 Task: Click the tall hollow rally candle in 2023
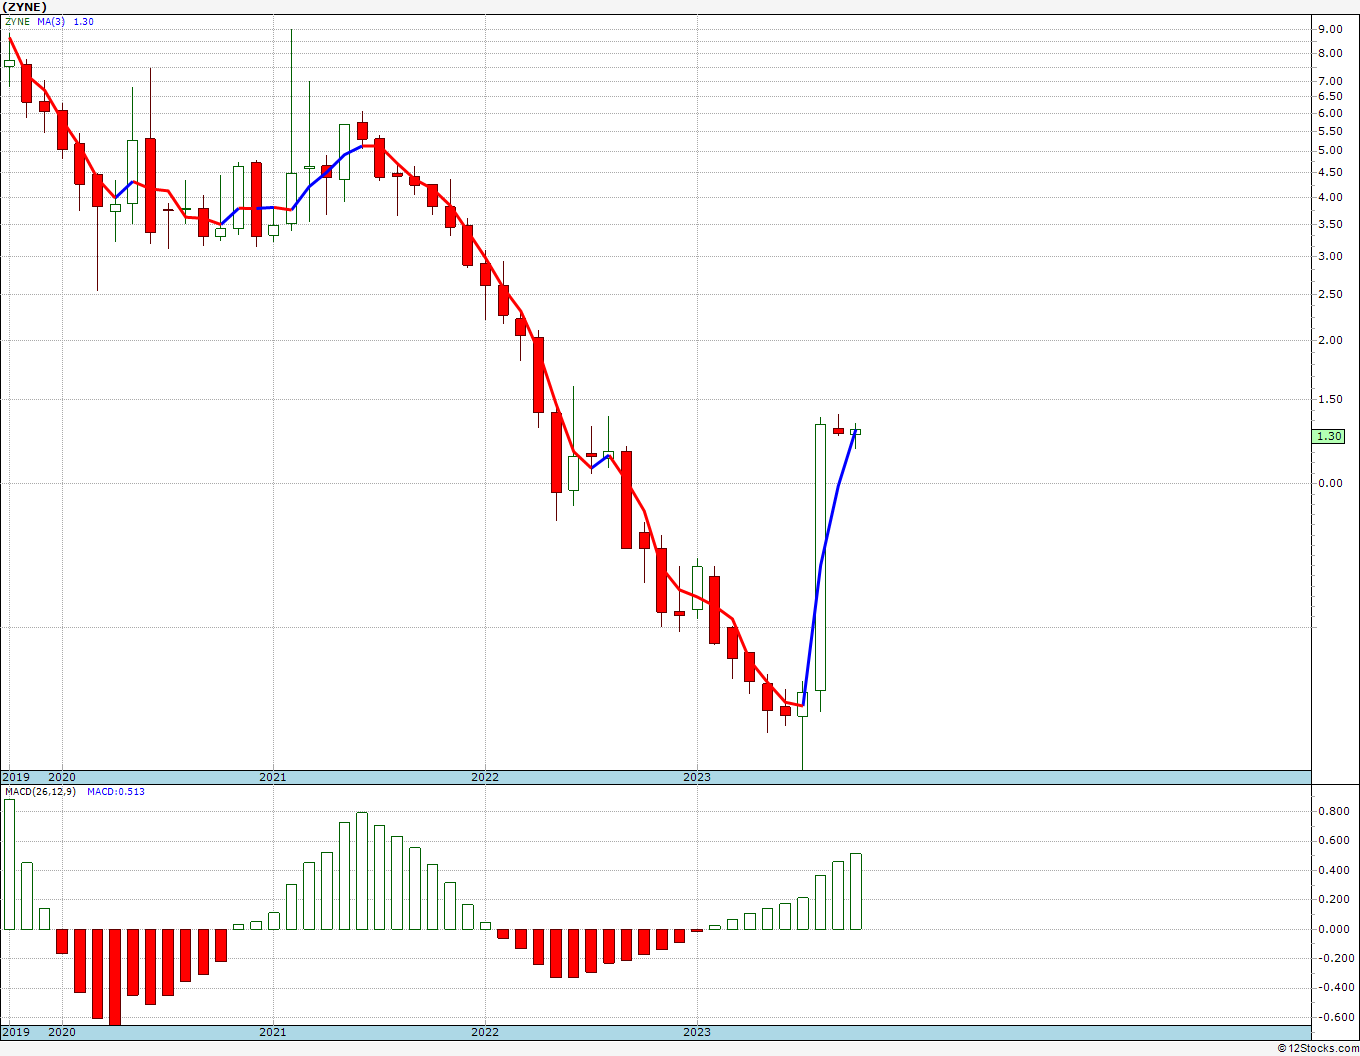click(x=820, y=557)
